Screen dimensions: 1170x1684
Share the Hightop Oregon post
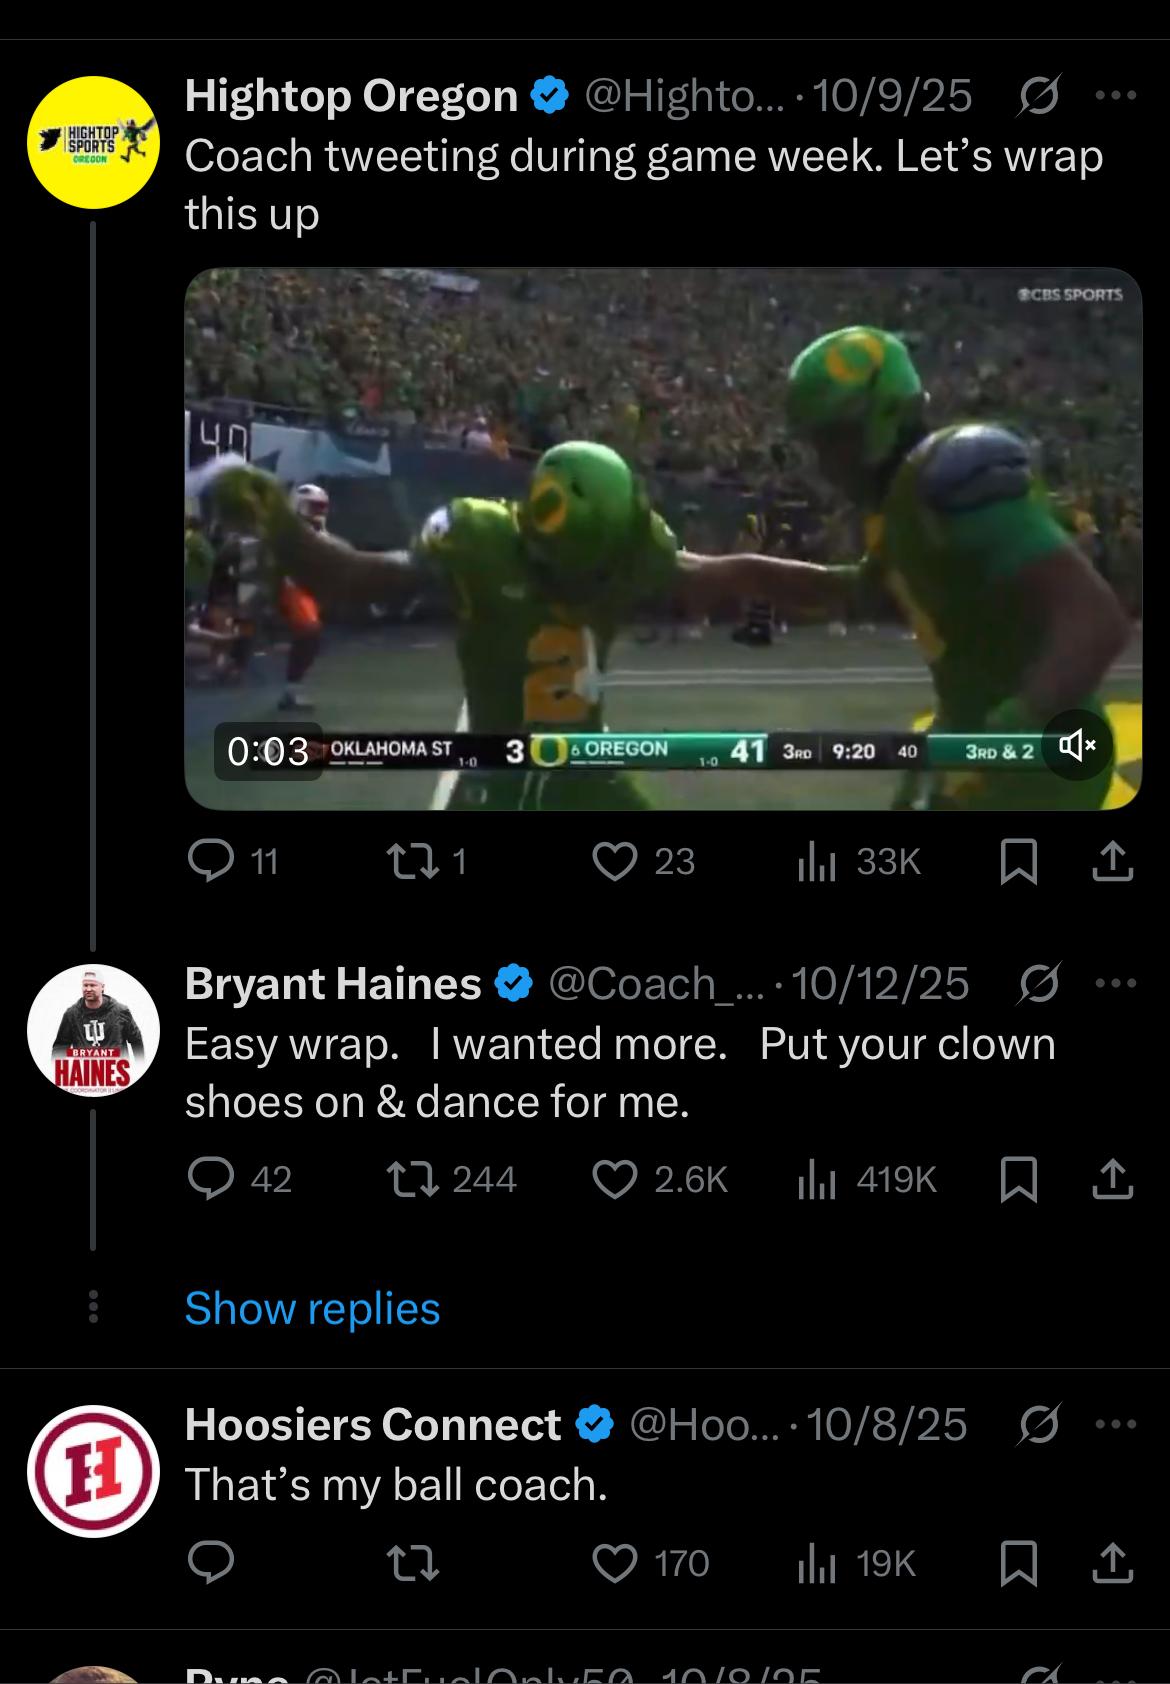click(1112, 861)
